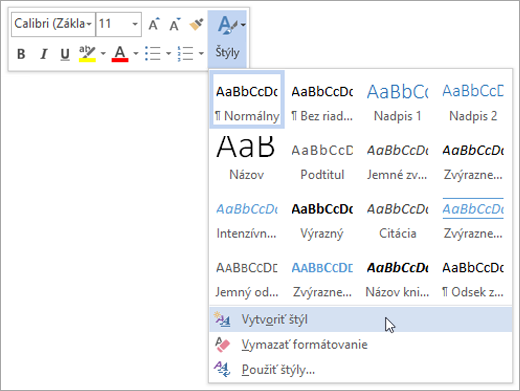Select the Podtitul style

point(322,158)
